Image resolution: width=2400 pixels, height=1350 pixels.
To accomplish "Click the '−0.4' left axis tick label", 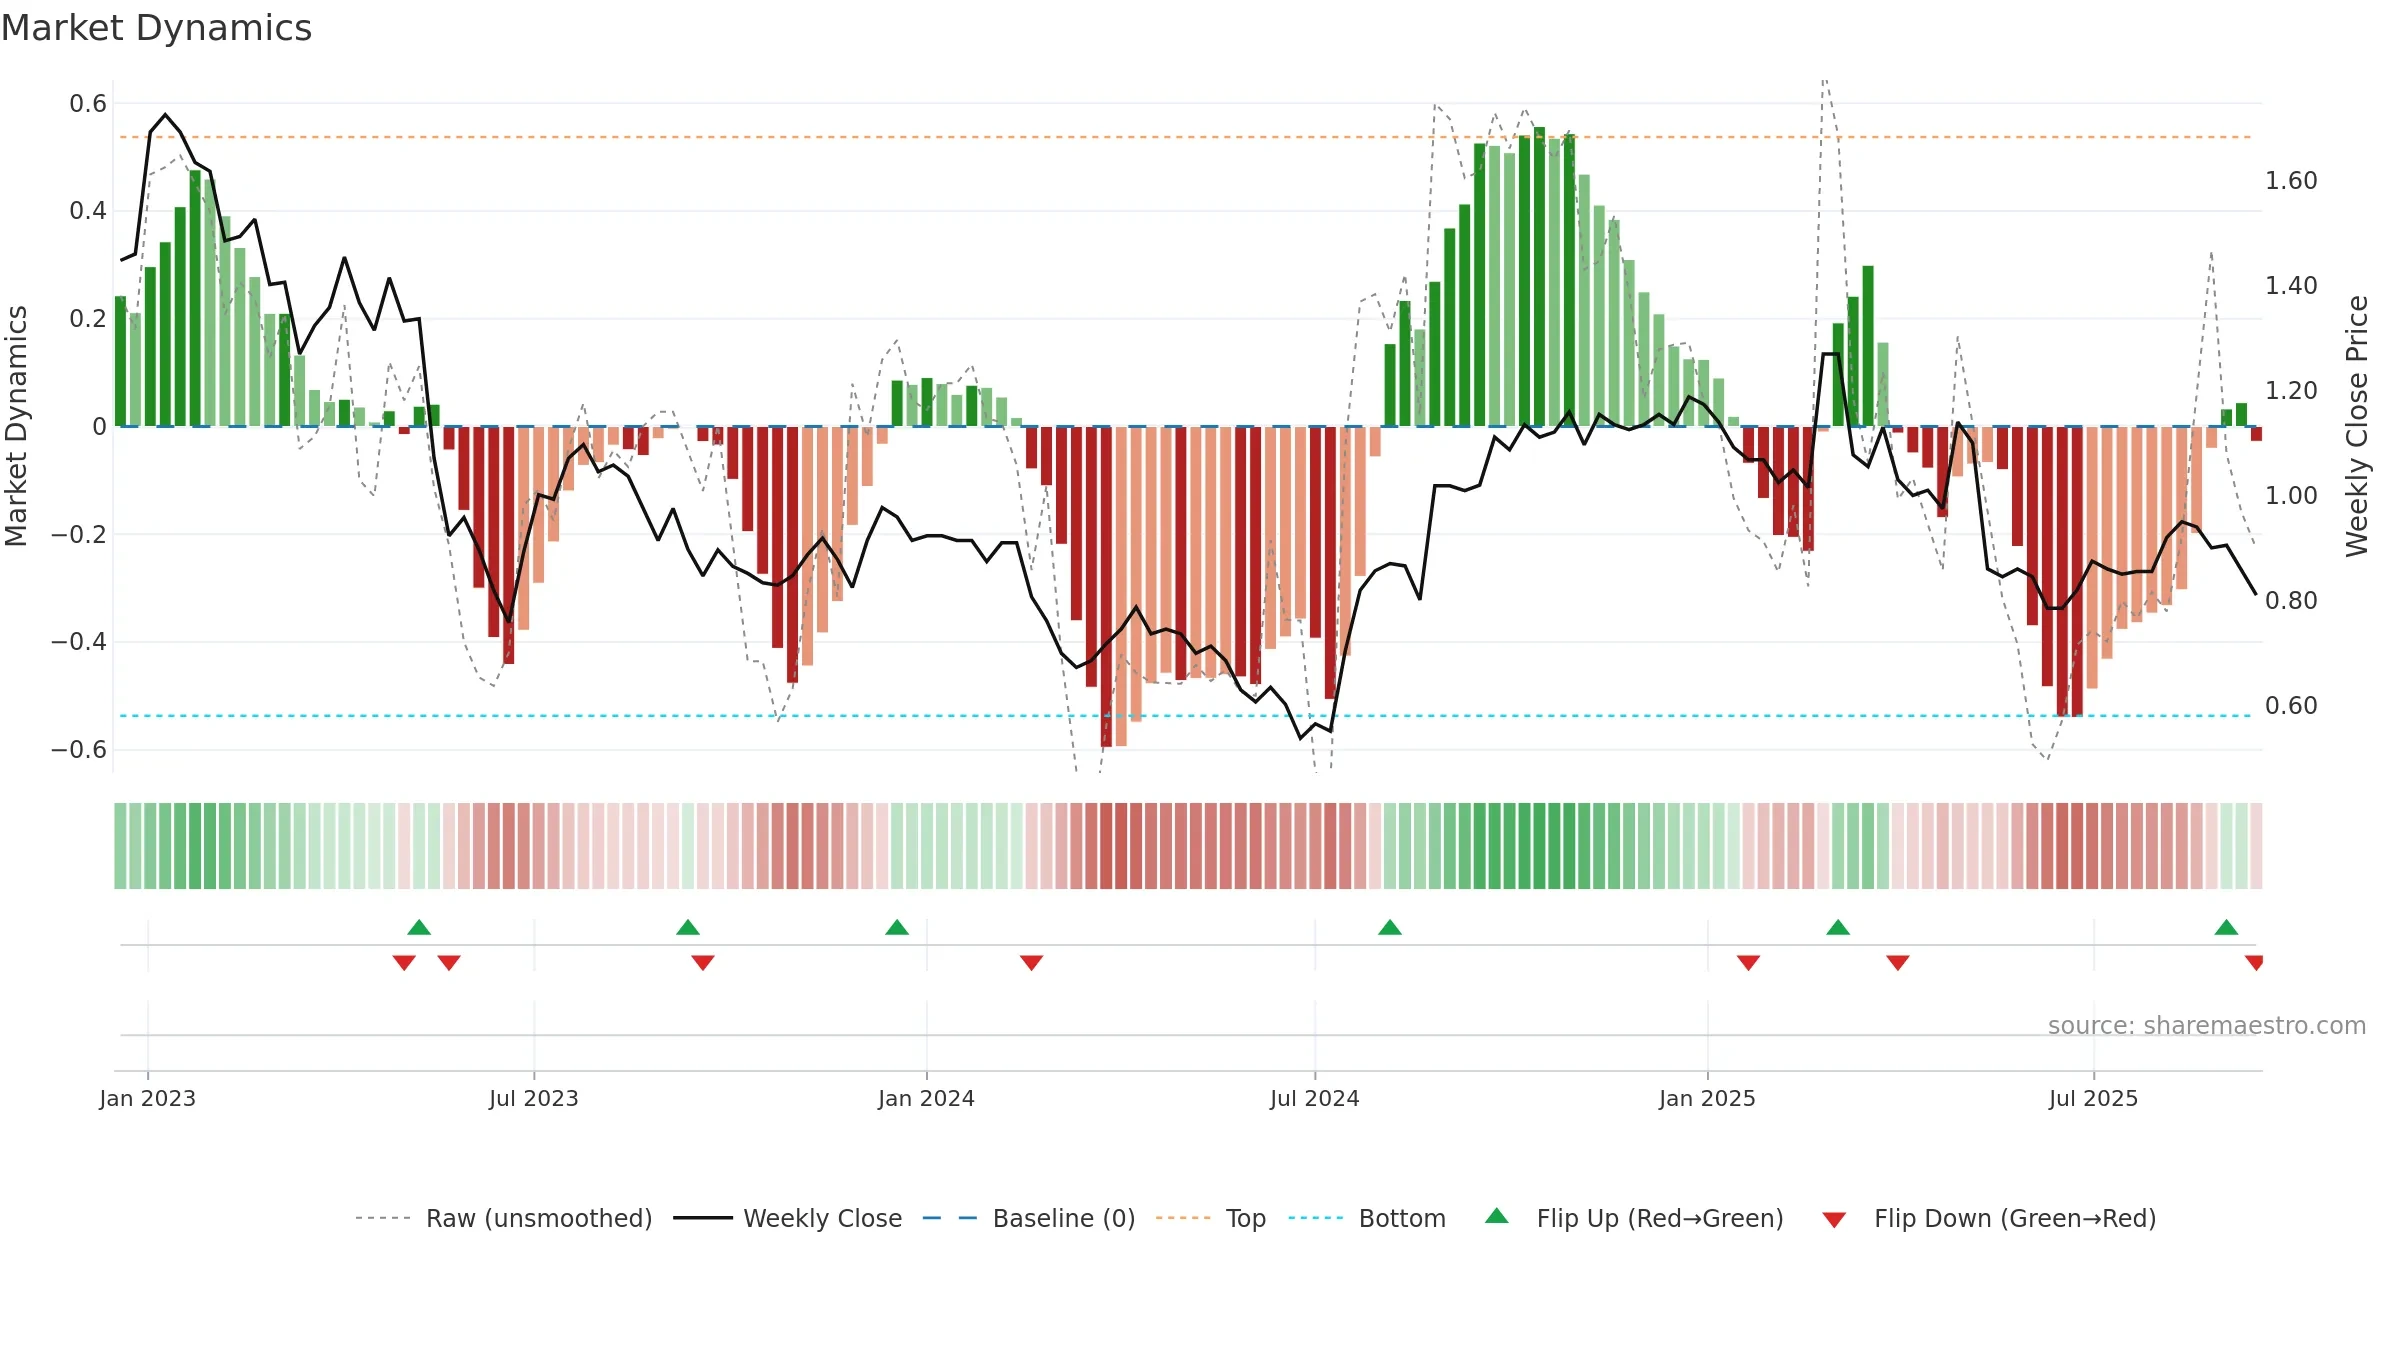I will [x=79, y=641].
